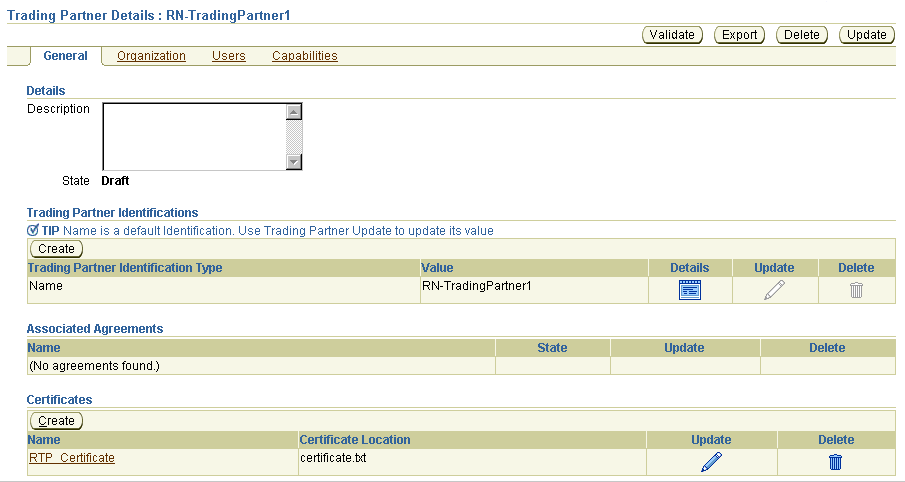The width and height of the screenshot is (905, 482).
Task: Click the trash icon in Name identification row
Action: [856, 290]
